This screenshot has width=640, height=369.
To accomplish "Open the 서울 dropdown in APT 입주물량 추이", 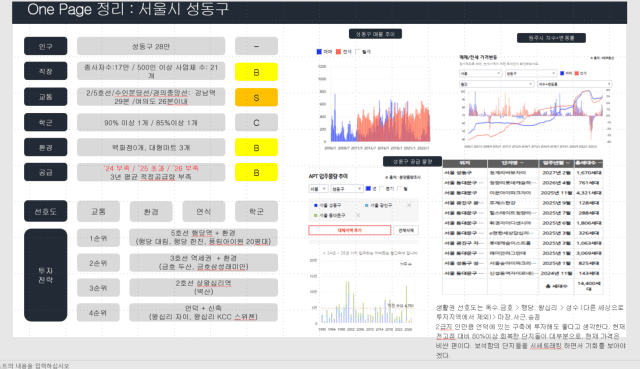I will pyautogui.click(x=318, y=189).
